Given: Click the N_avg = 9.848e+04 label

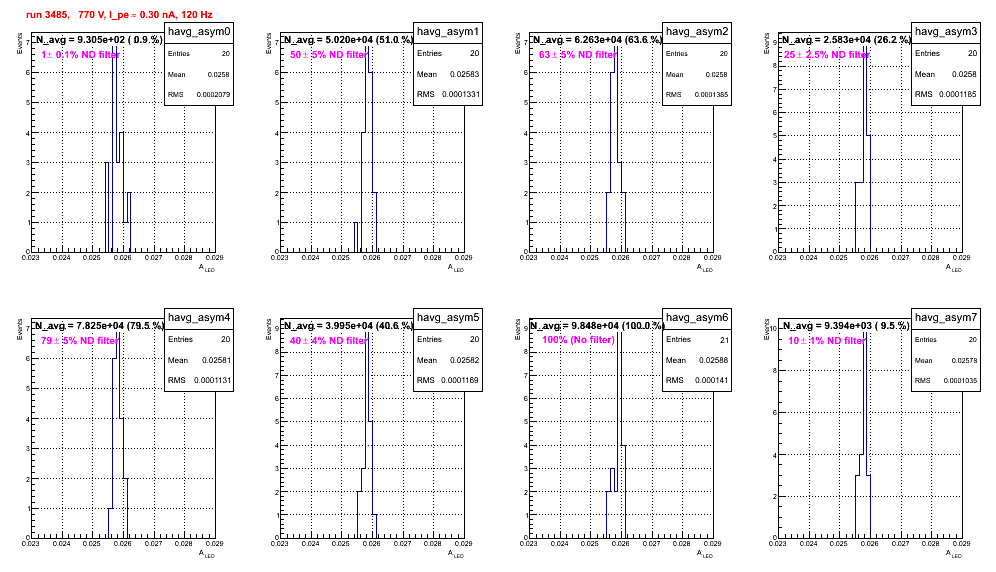Looking at the screenshot, I should tap(597, 325).
